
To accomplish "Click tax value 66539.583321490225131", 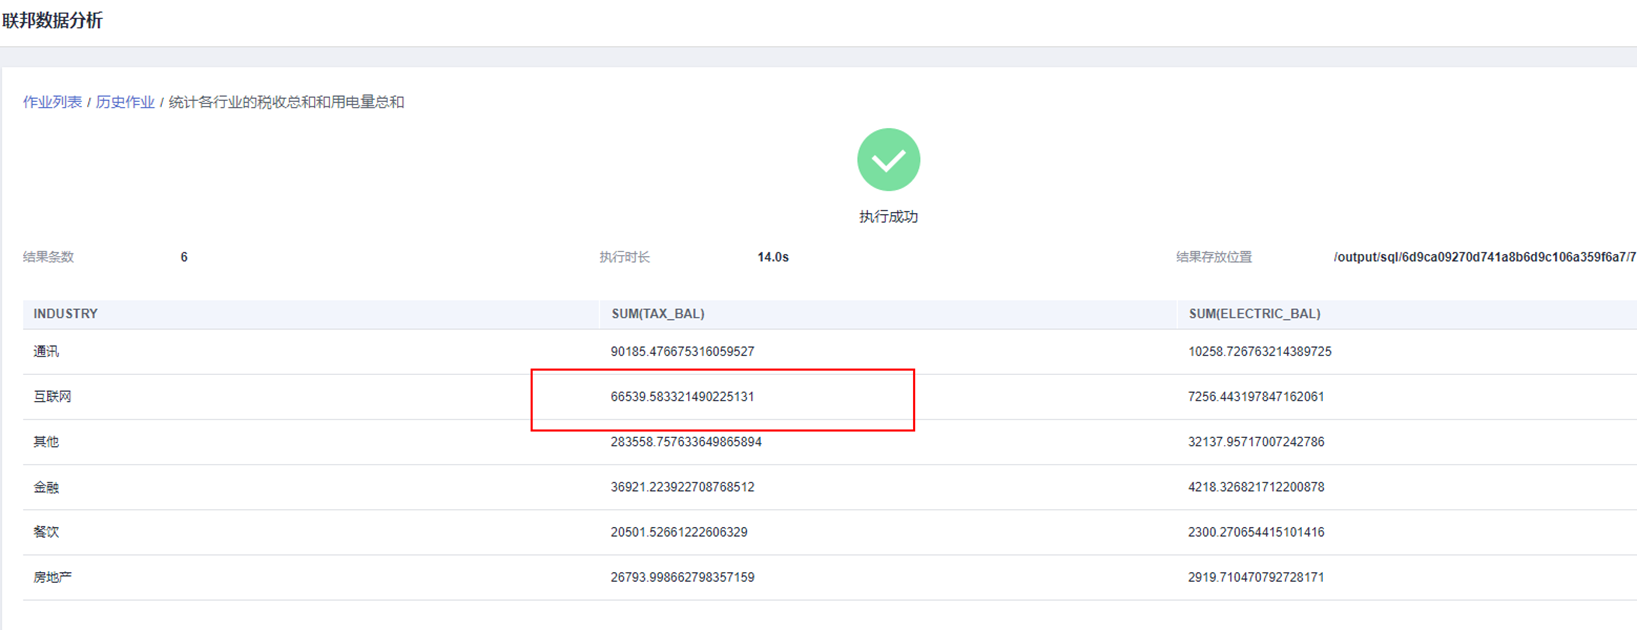I will tap(682, 397).
